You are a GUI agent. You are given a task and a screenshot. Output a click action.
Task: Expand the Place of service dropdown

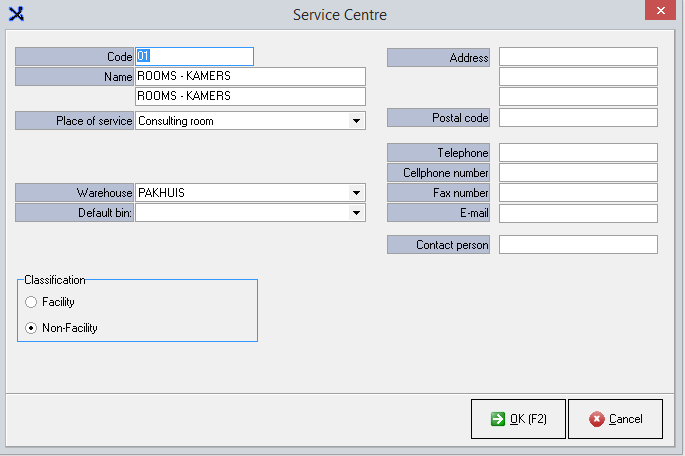coord(355,121)
